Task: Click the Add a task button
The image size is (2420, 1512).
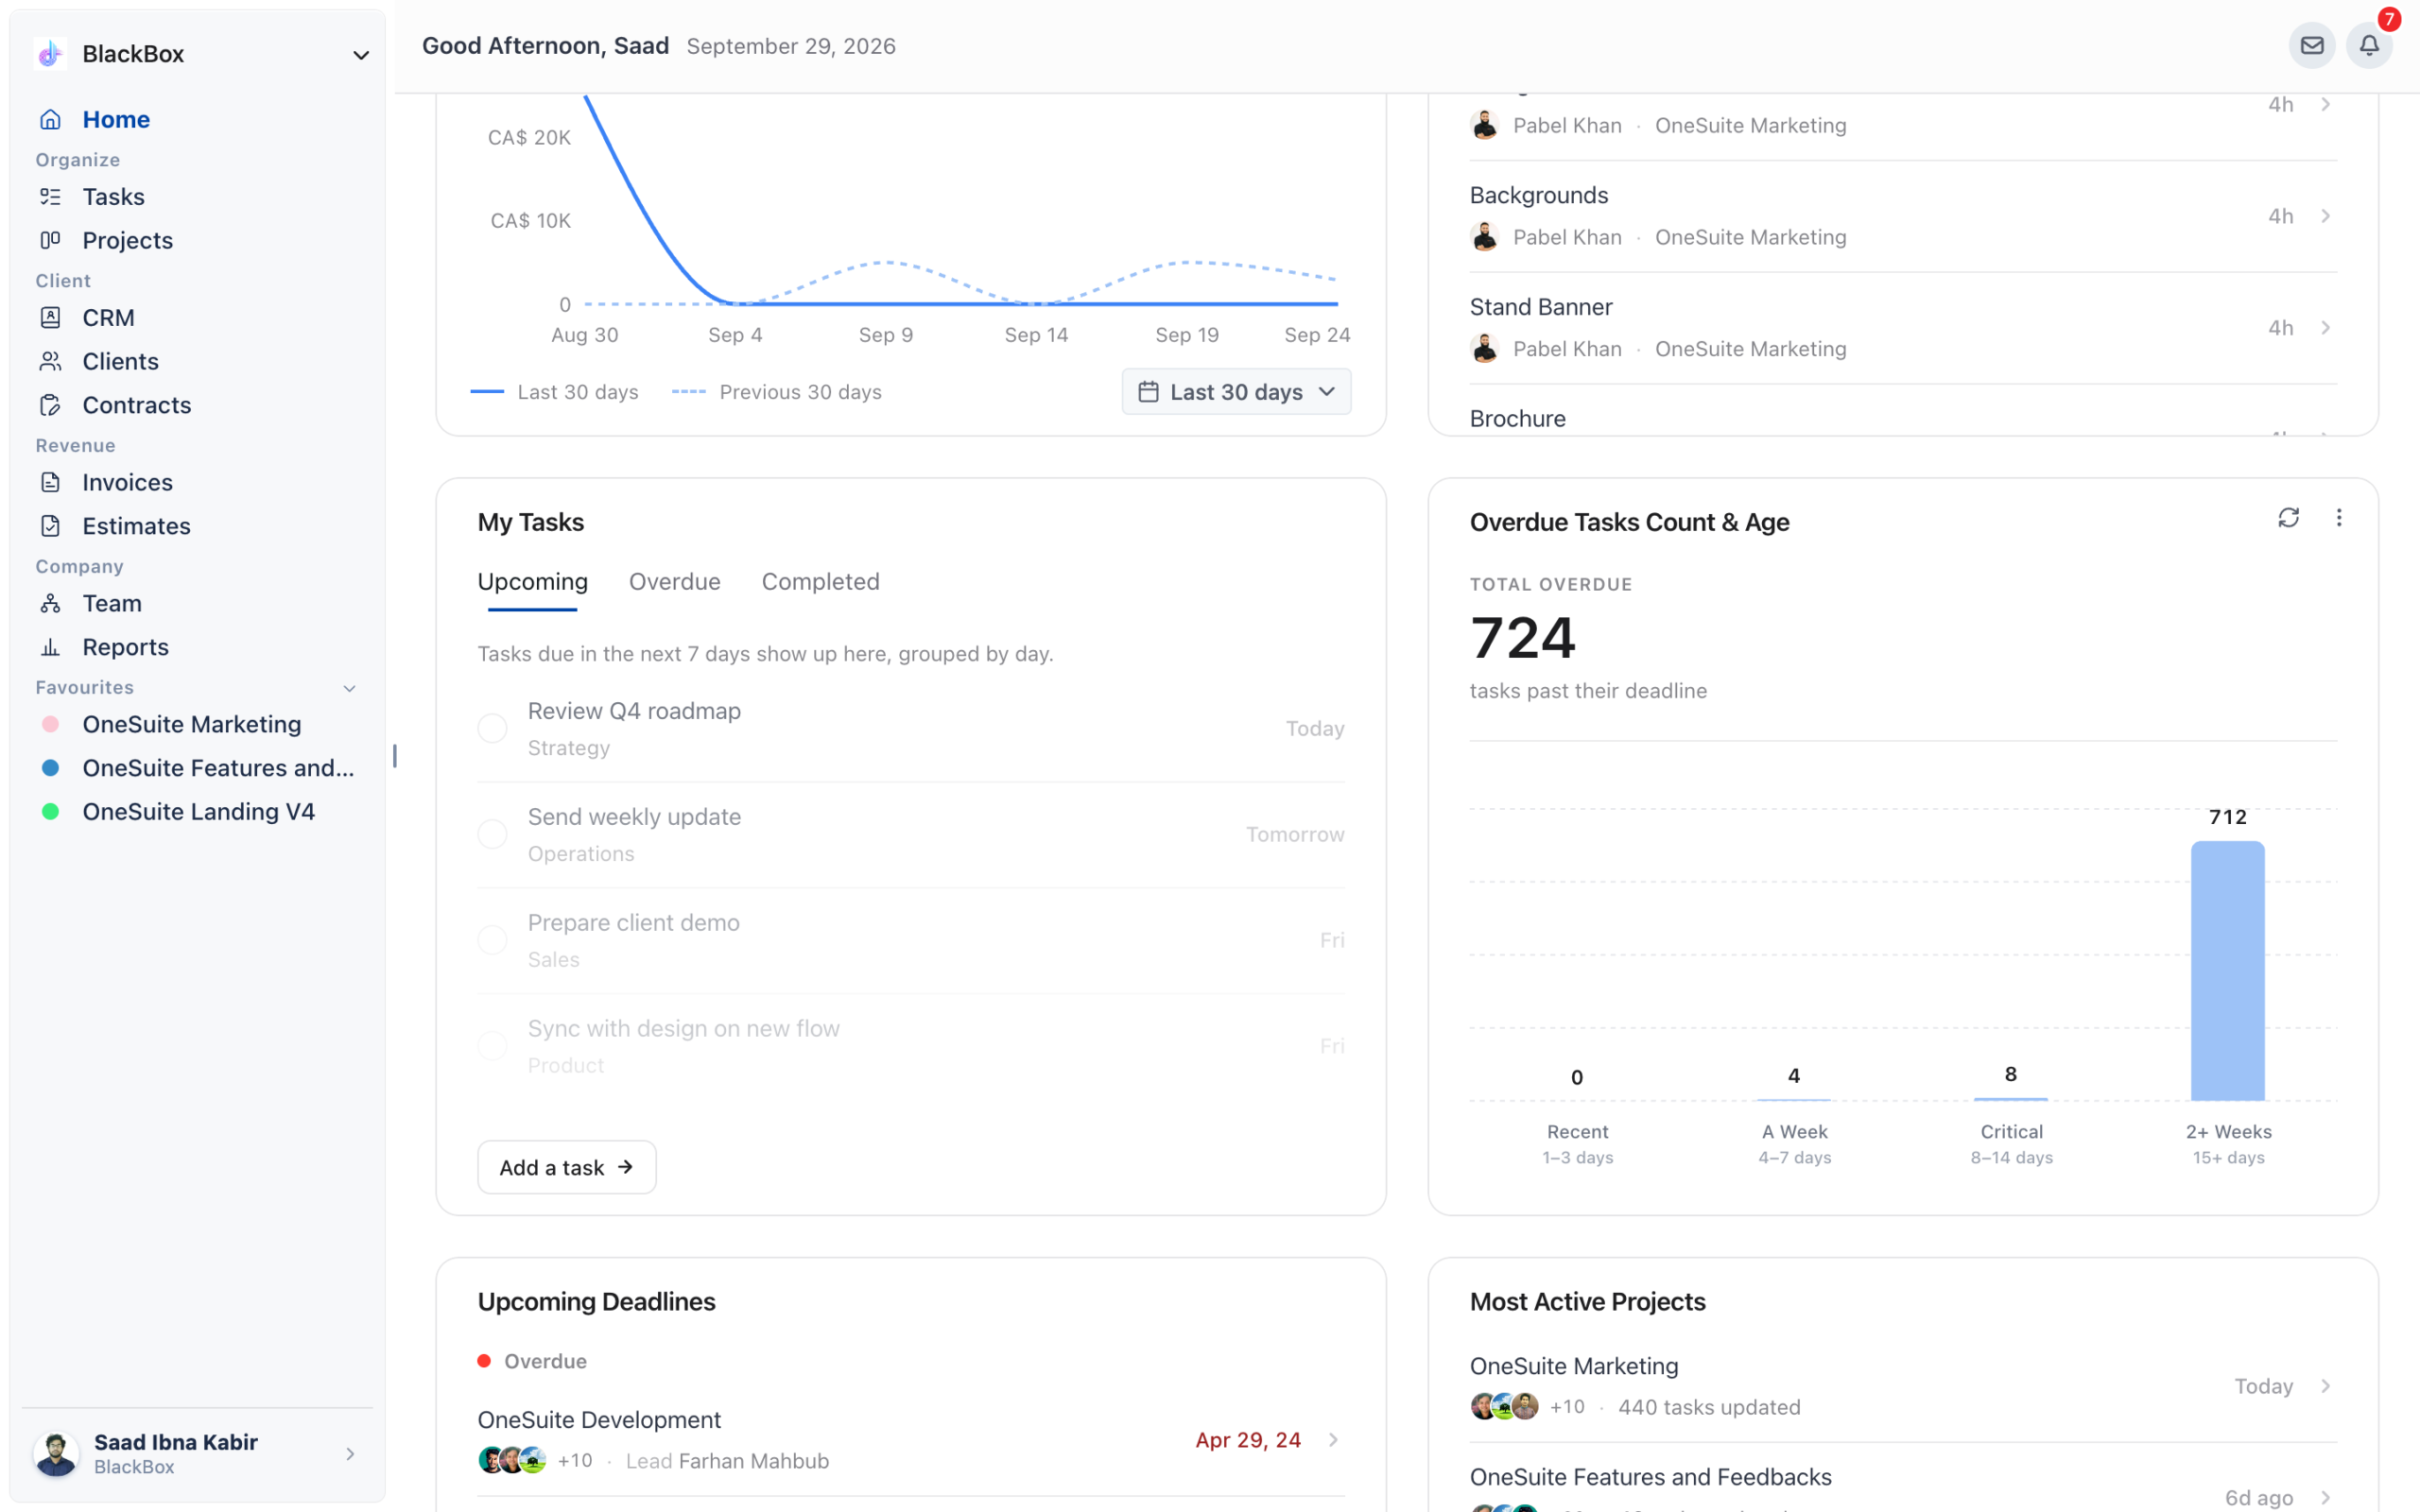Action: click(x=567, y=1167)
